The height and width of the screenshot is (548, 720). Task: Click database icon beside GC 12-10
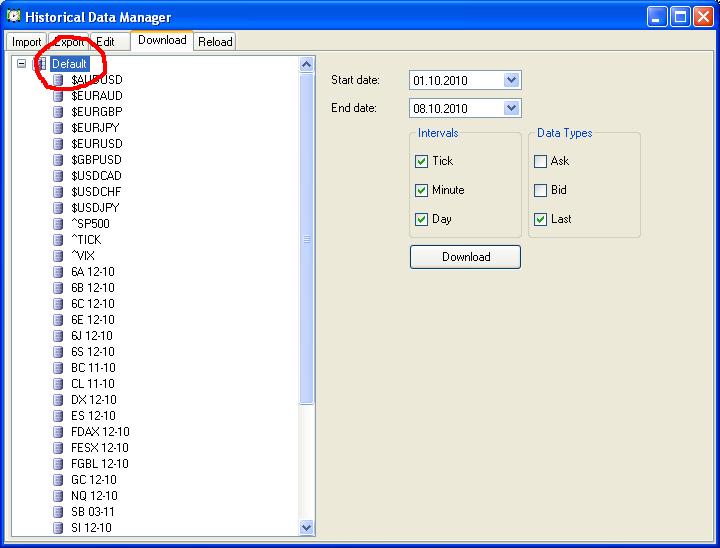[x=58, y=480]
